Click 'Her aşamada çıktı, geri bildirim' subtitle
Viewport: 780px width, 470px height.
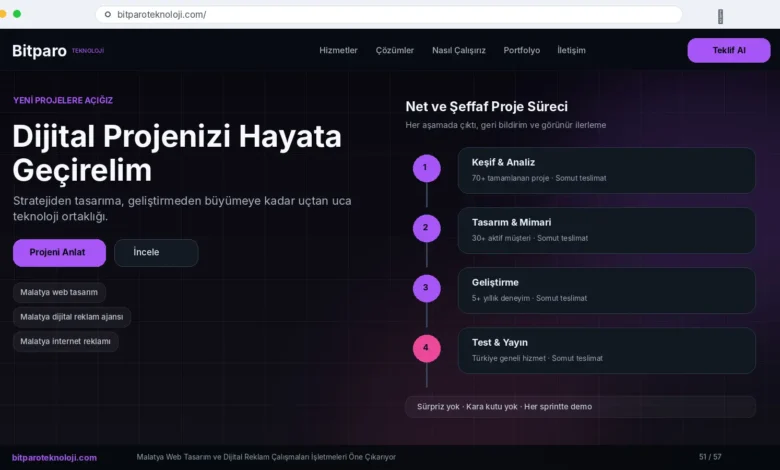pos(505,125)
